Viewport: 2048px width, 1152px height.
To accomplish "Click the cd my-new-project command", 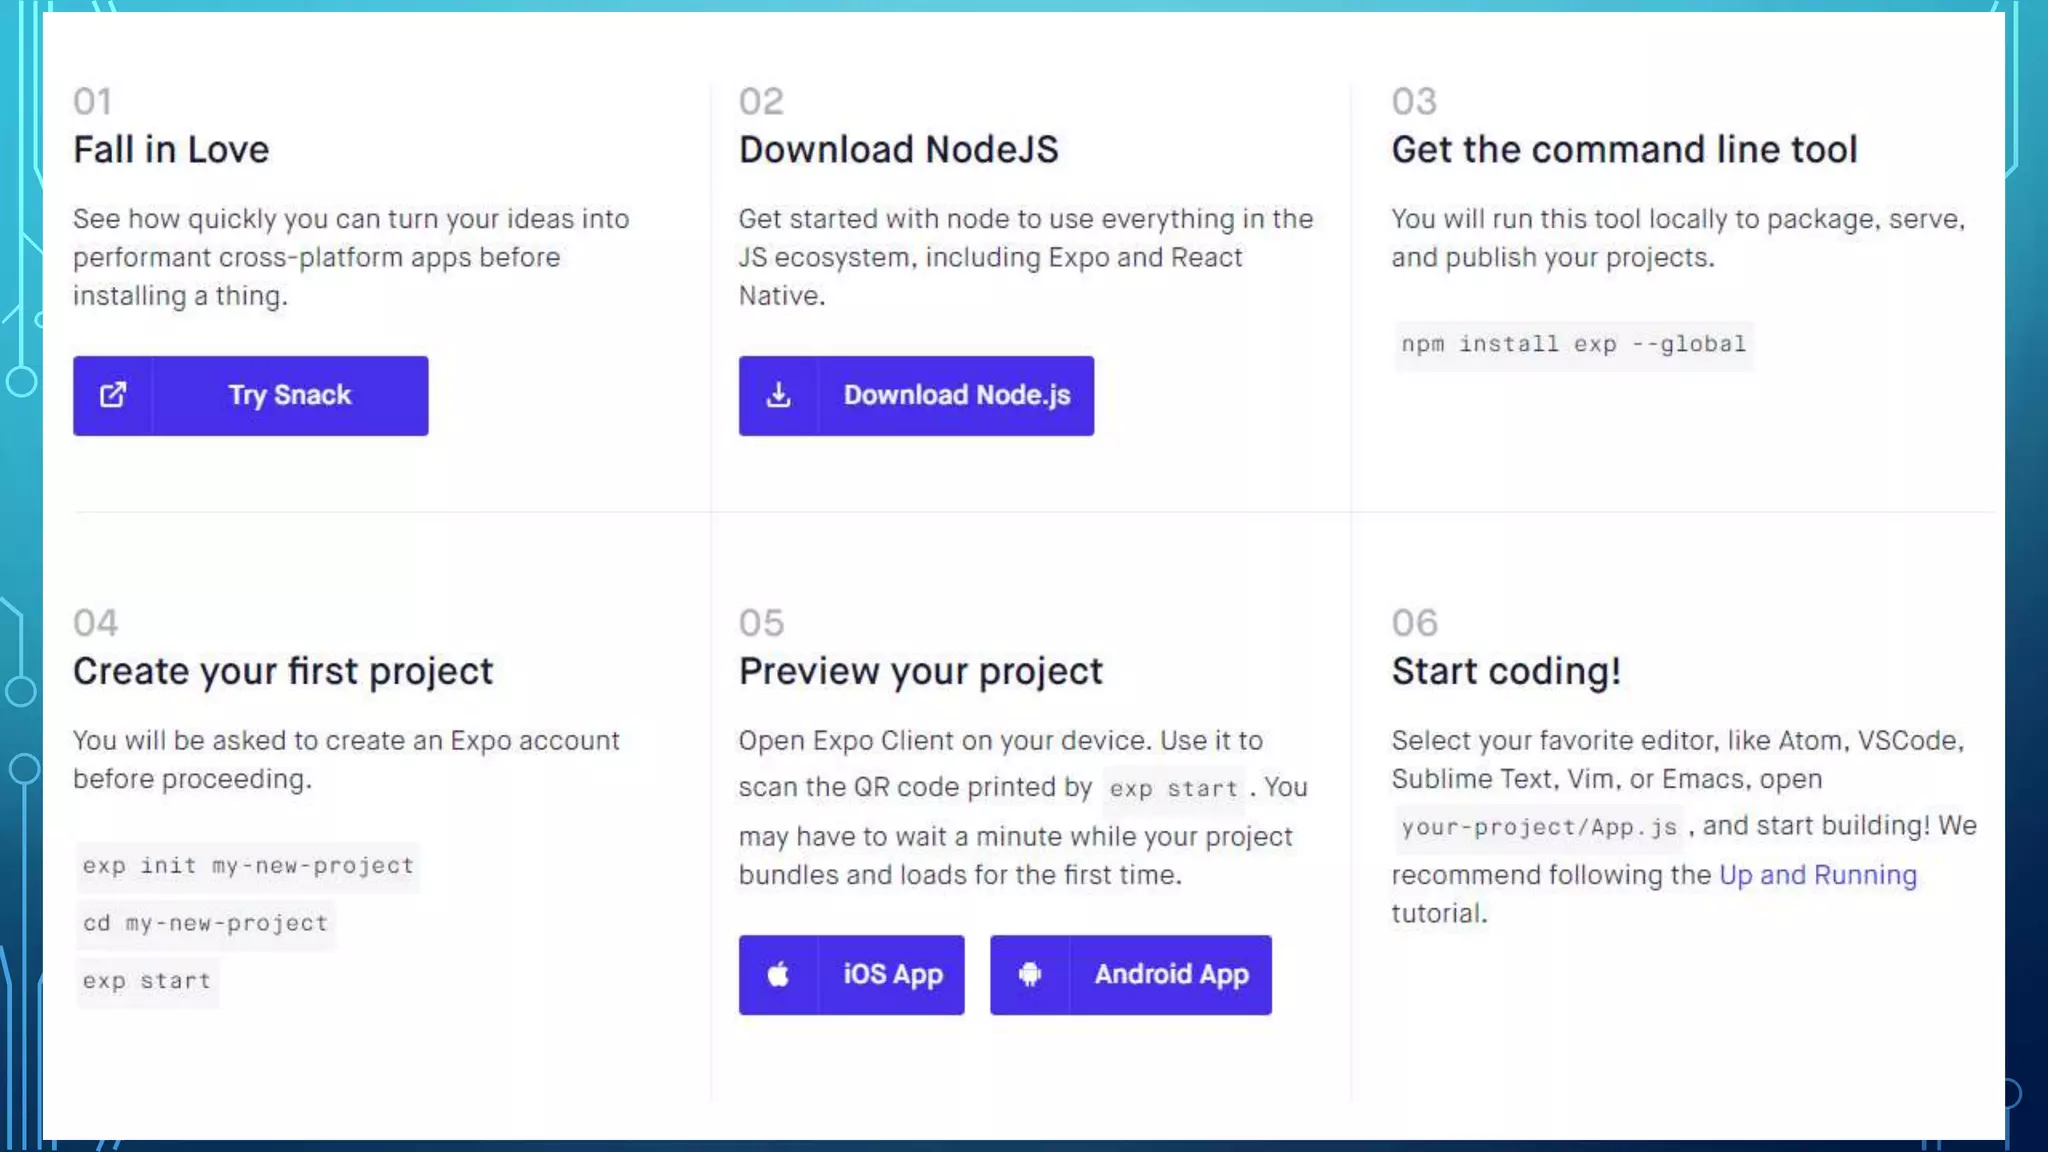I will 205,923.
